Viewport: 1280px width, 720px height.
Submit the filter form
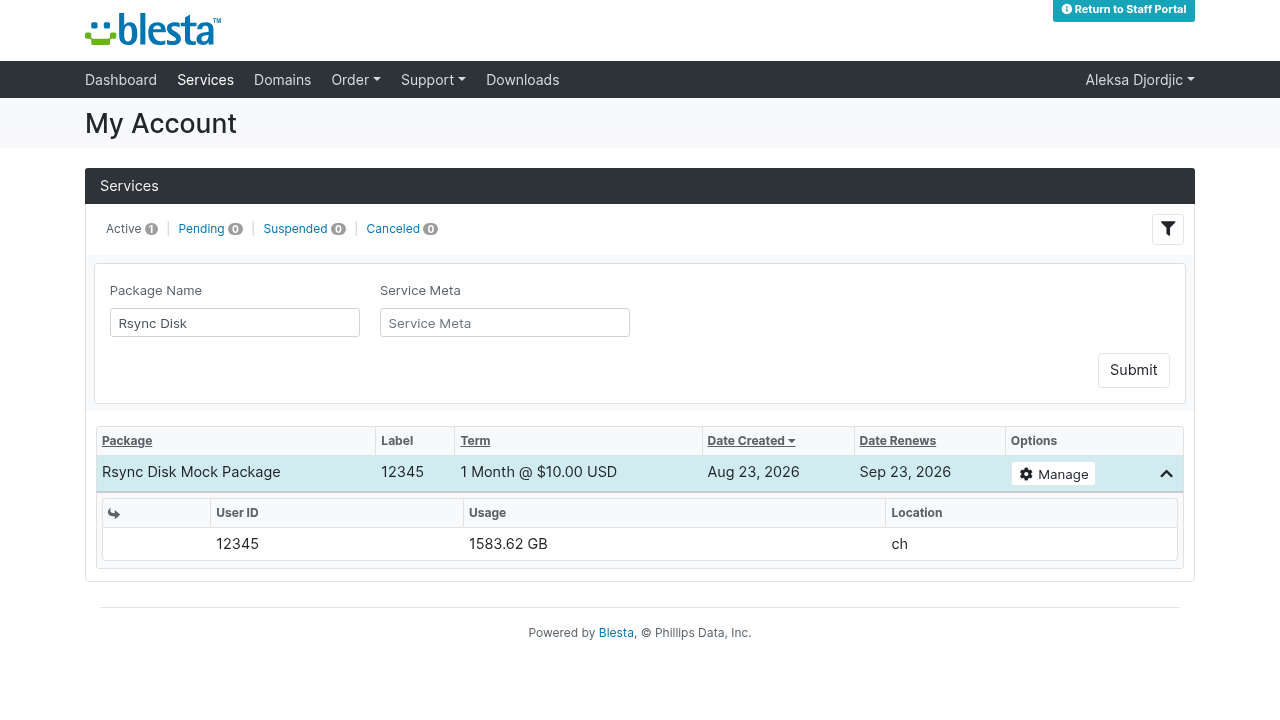pyautogui.click(x=1134, y=370)
